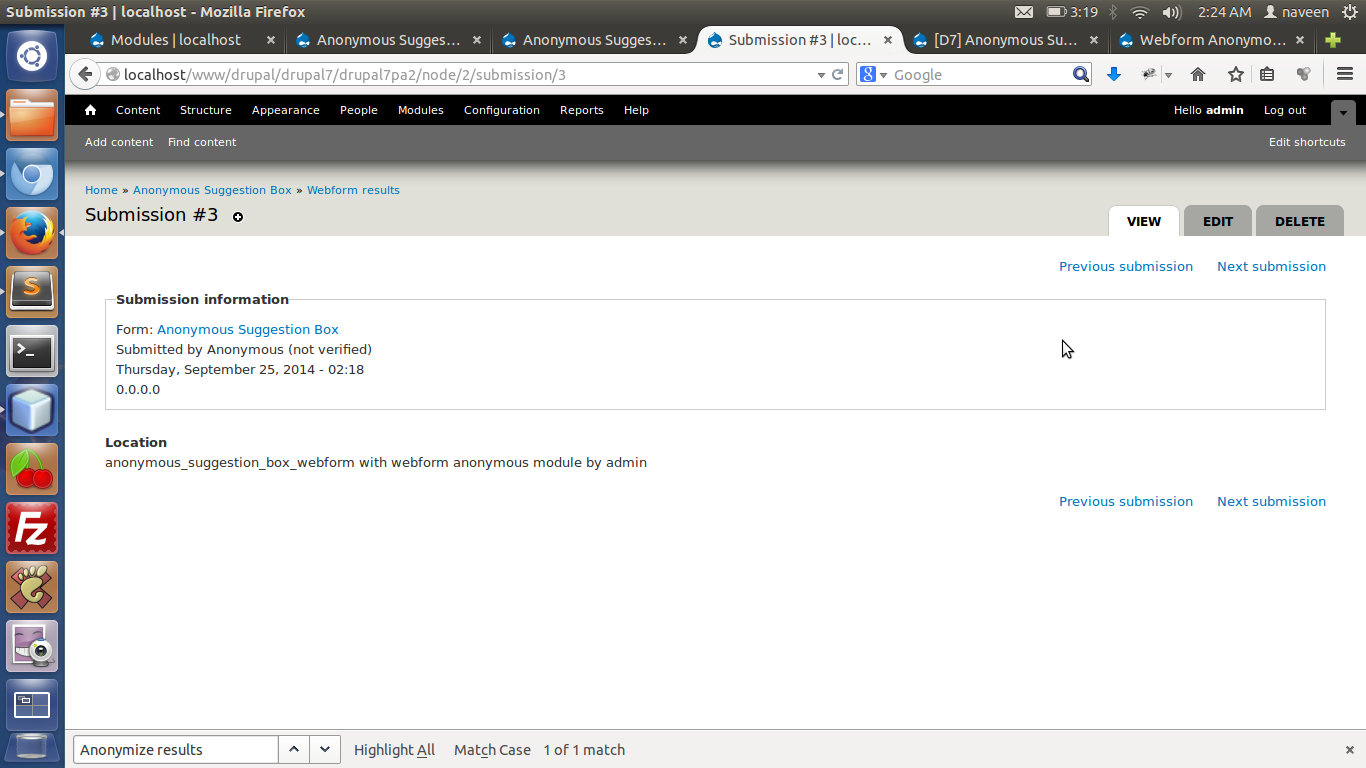The image size is (1366, 768).
Task: Click the find bar search text field
Action: tap(176, 749)
